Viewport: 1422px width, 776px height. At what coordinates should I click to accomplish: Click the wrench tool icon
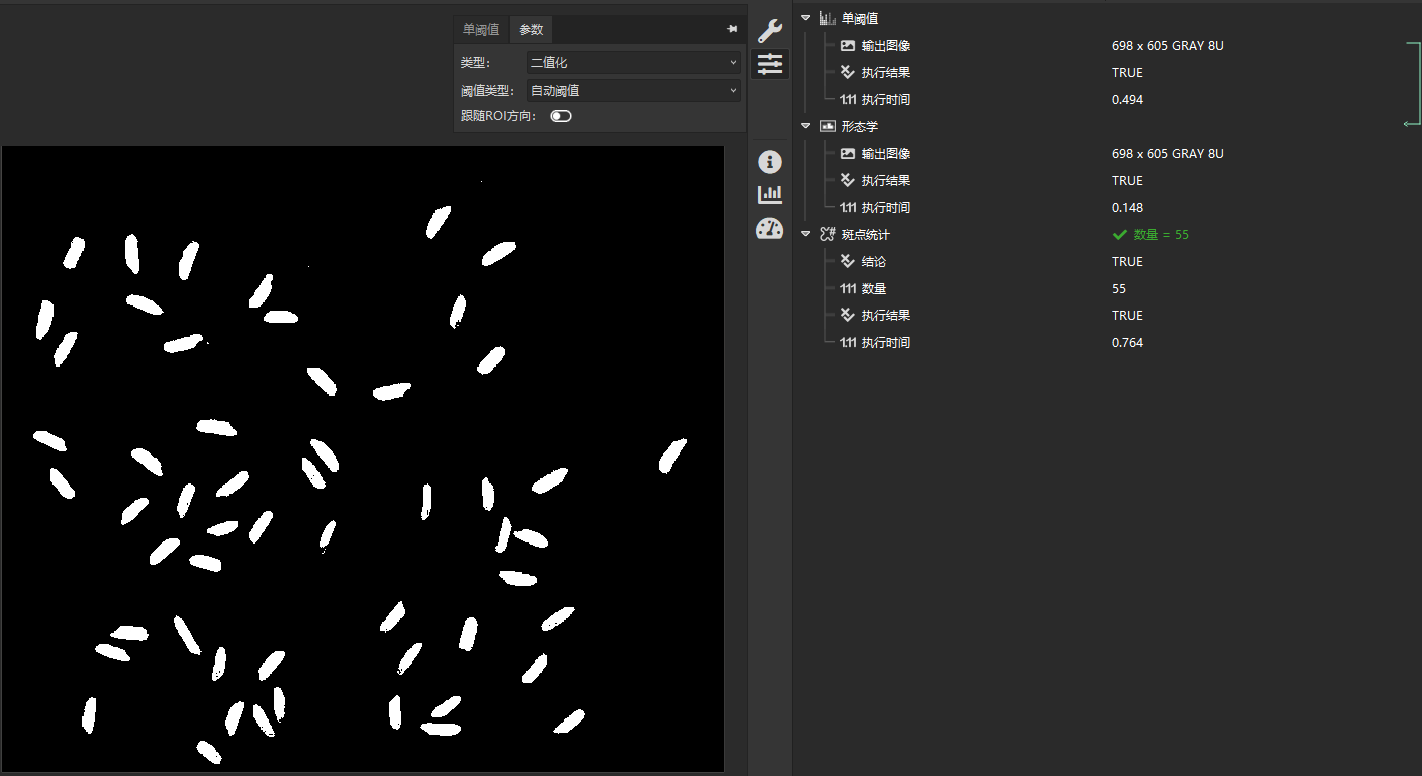pos(769,31)
